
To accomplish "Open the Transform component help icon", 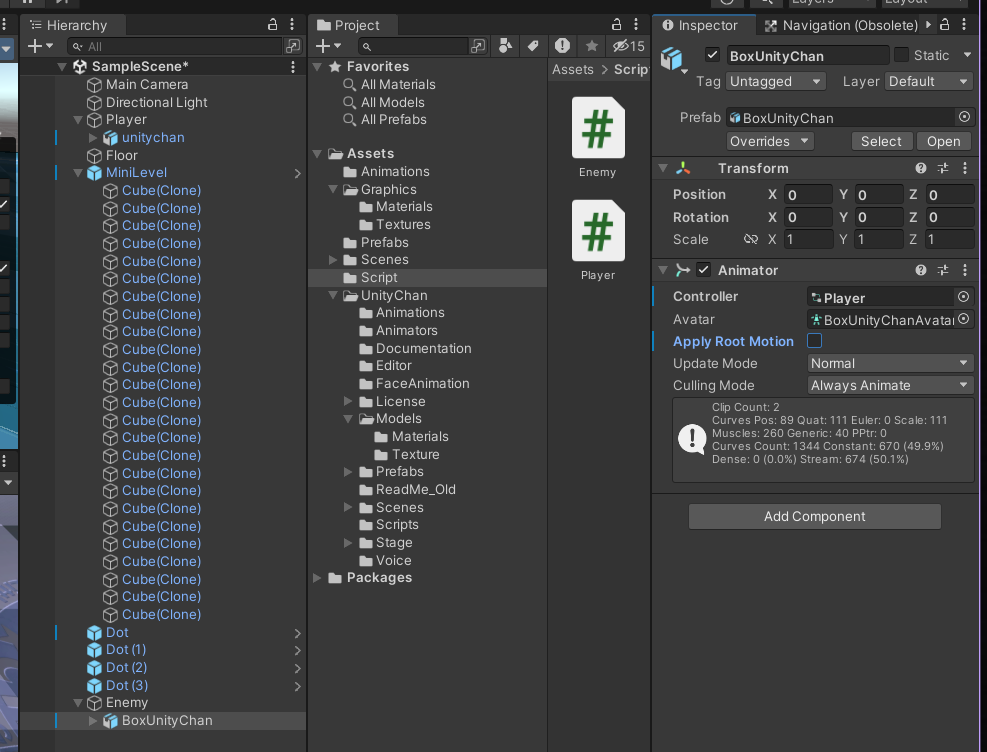I will coord(921,168).
